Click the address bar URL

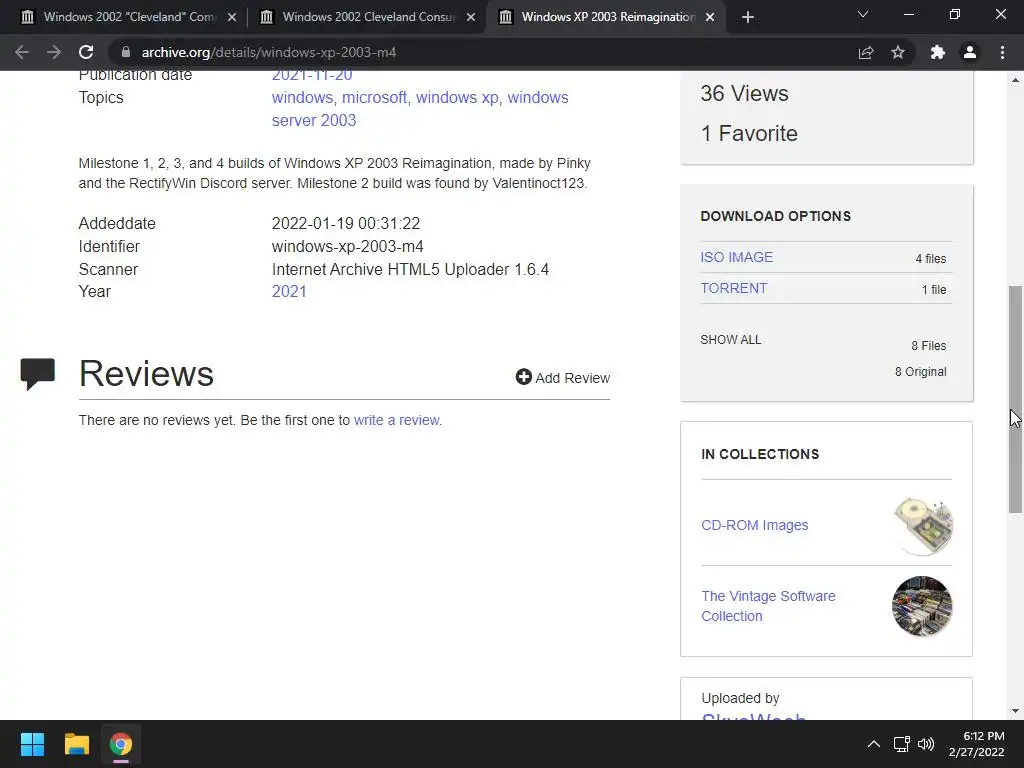click(x=269, y=52)
